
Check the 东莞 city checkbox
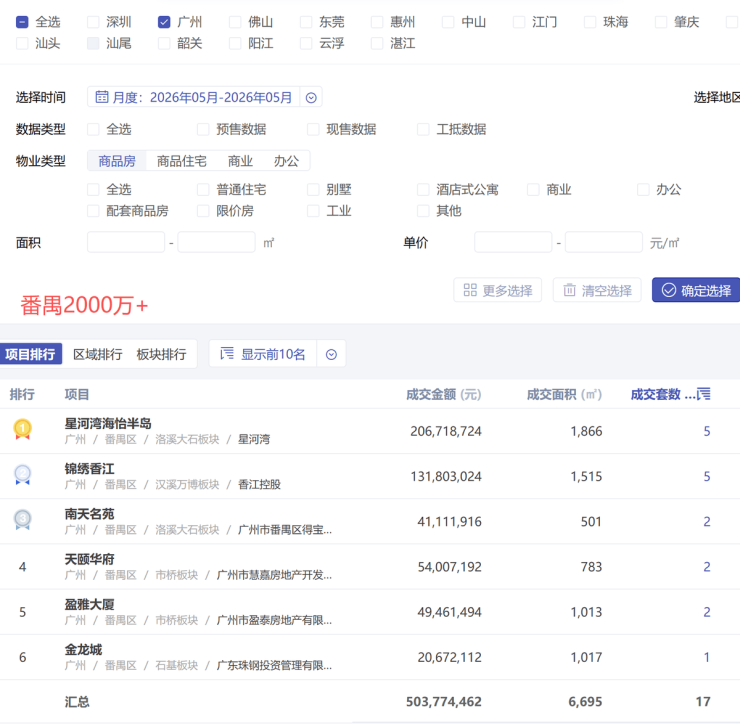click(306, 22)
